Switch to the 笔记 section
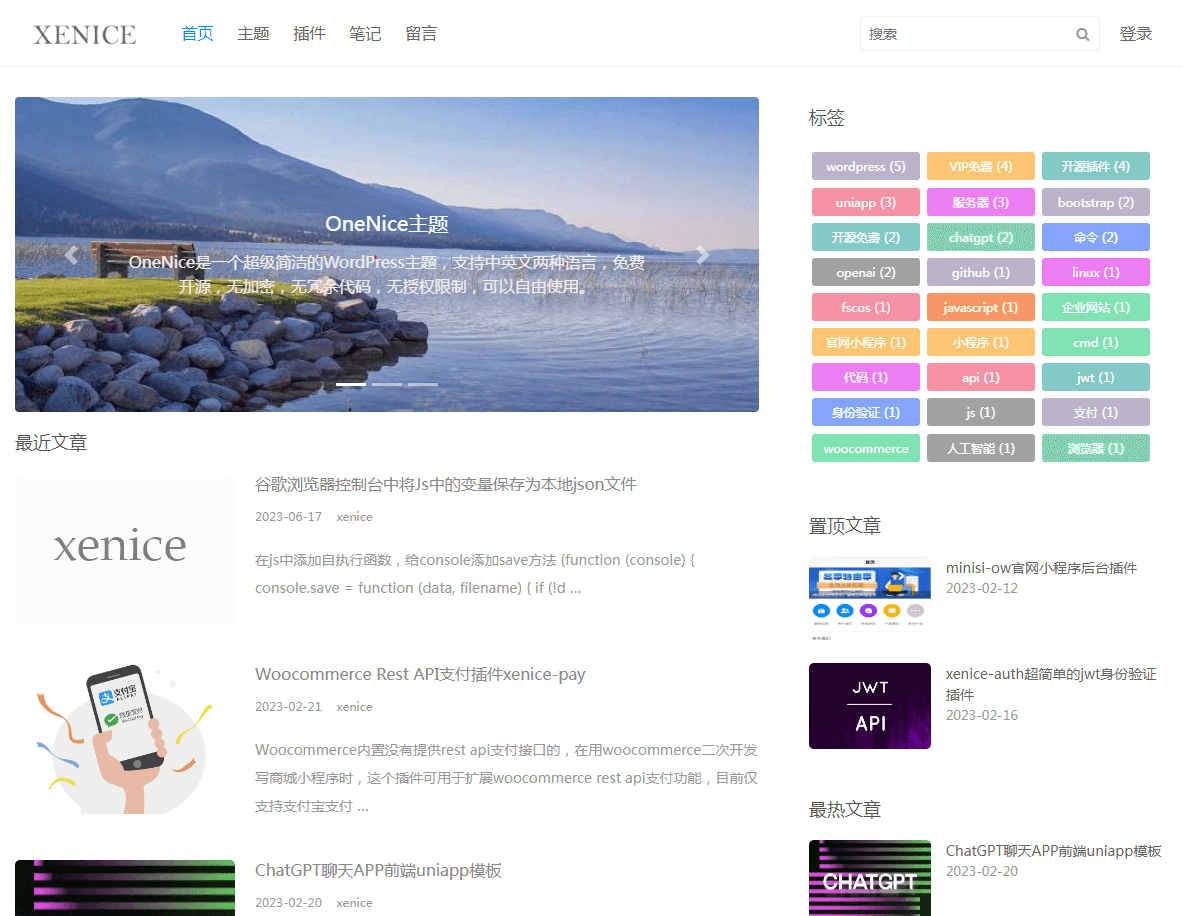This screenshot has height=916, width=1183. coord(365,33)
